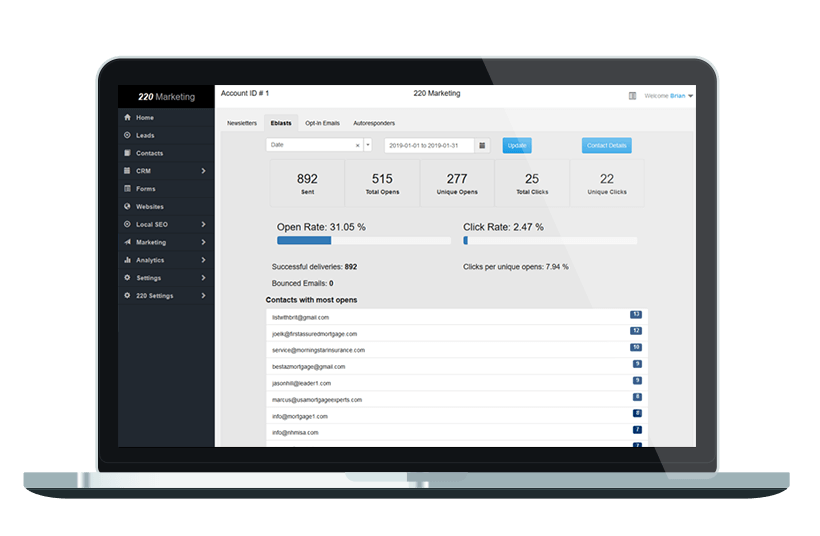Click the Home icon in sidebar

127,118
